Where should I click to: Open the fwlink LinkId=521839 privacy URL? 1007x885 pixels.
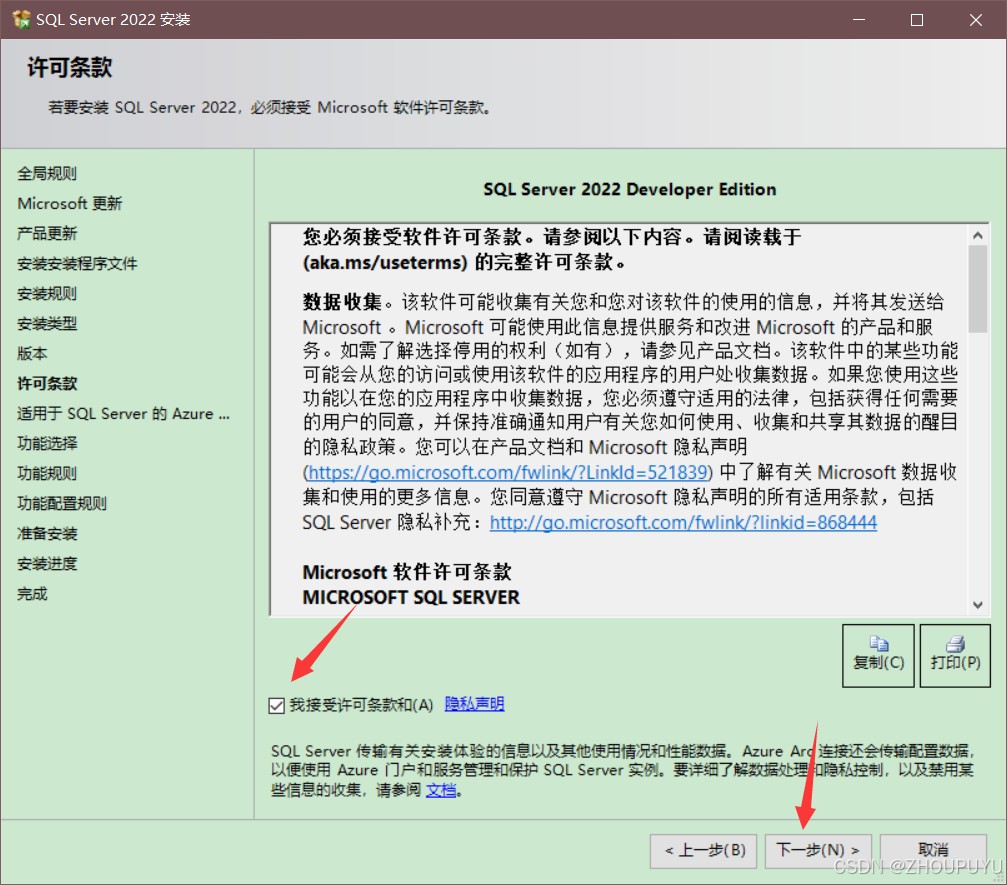pyautogui.click(x=508, y=472)
